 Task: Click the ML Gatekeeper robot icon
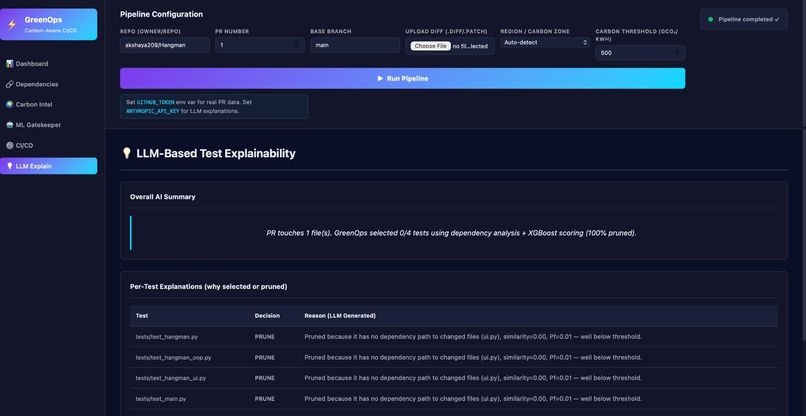click(x=9, y=125)
